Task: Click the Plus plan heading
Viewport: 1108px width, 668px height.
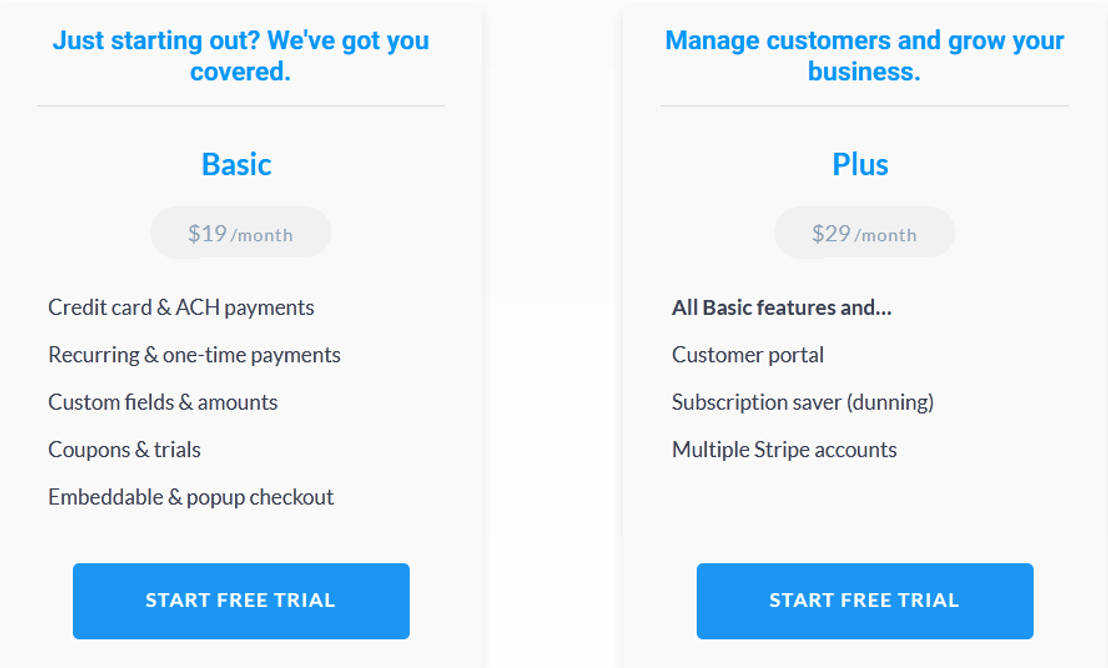Action: click(861, 164)
